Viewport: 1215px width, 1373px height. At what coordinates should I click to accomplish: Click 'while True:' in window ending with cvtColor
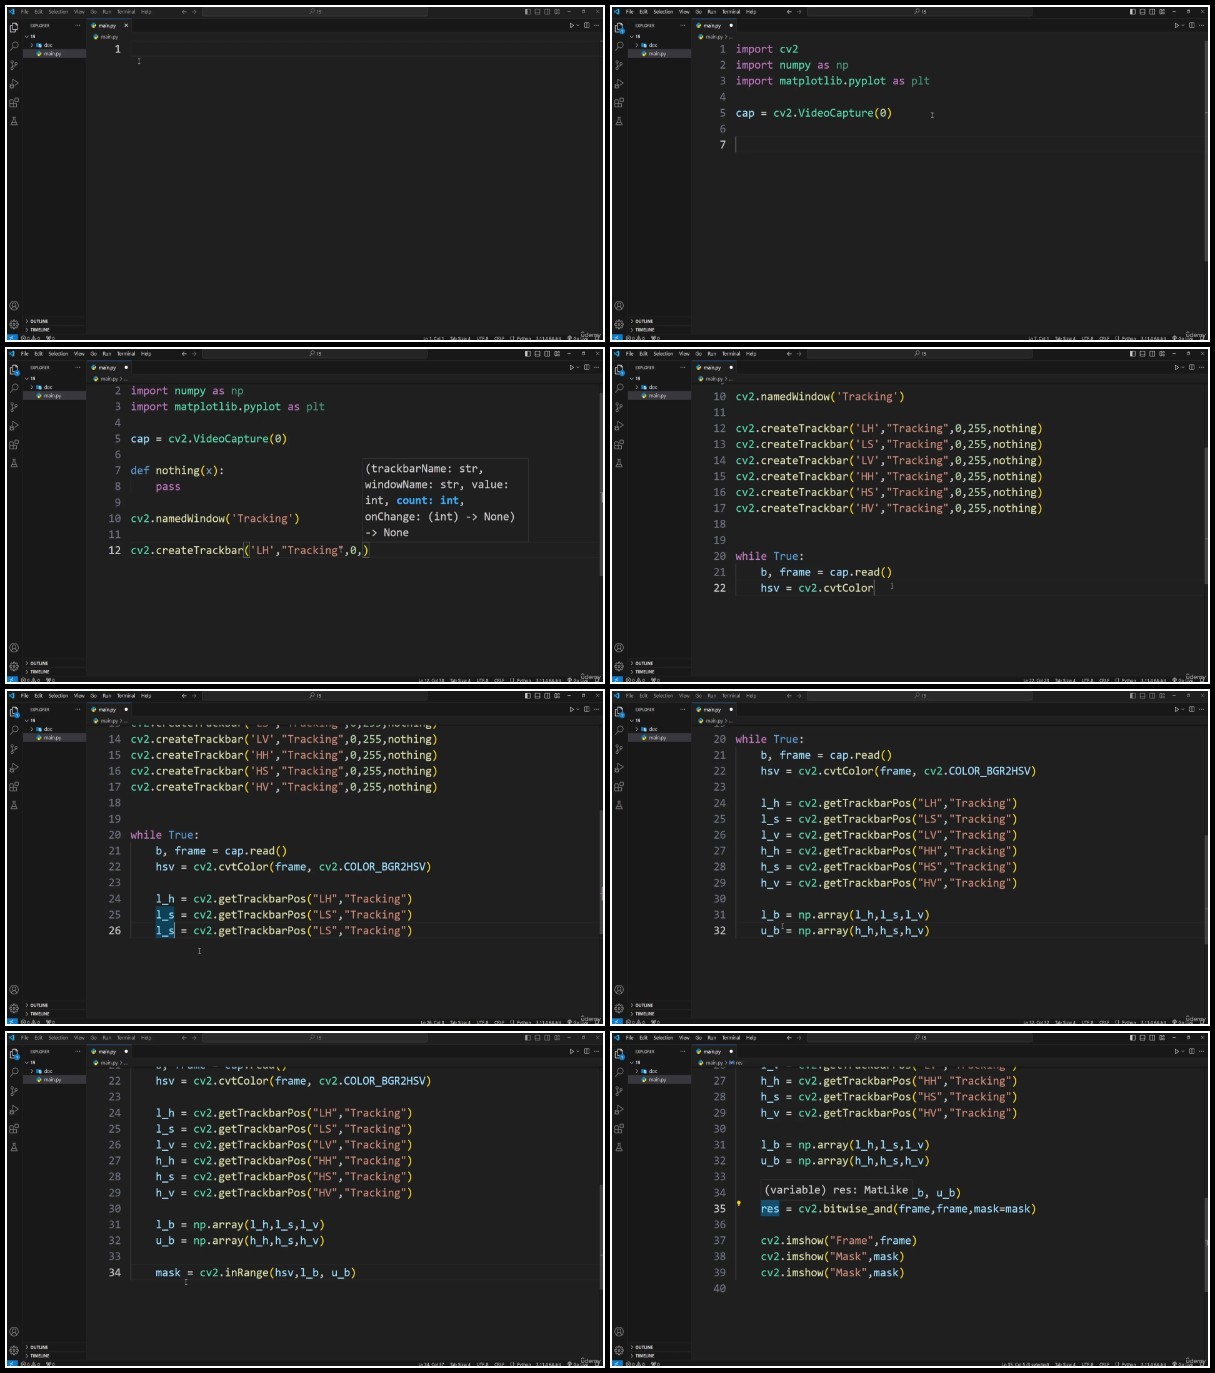(x=769, y=557)
